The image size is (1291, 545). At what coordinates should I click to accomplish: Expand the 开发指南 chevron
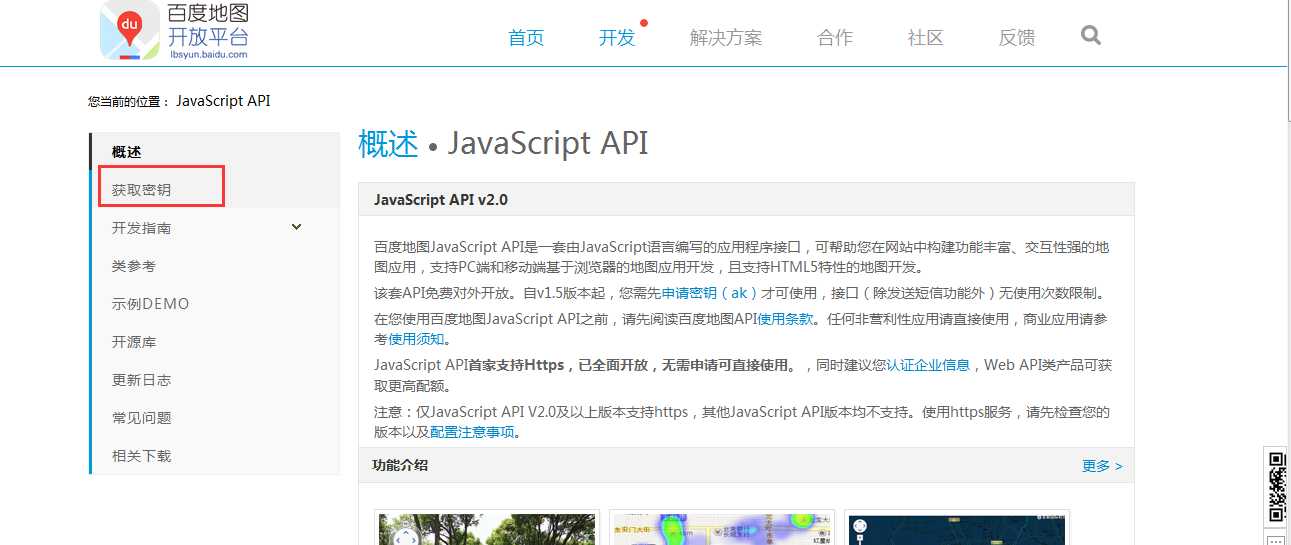pos(296,227)
